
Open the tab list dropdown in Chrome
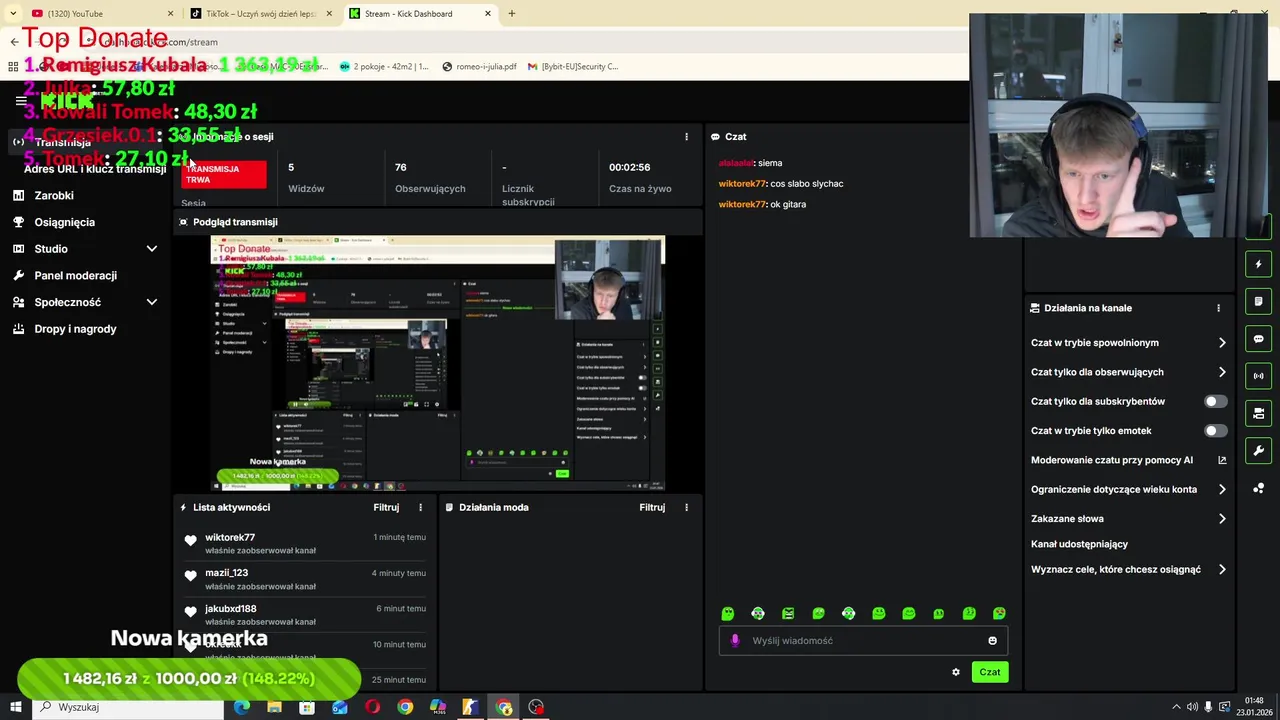(13, 14)
